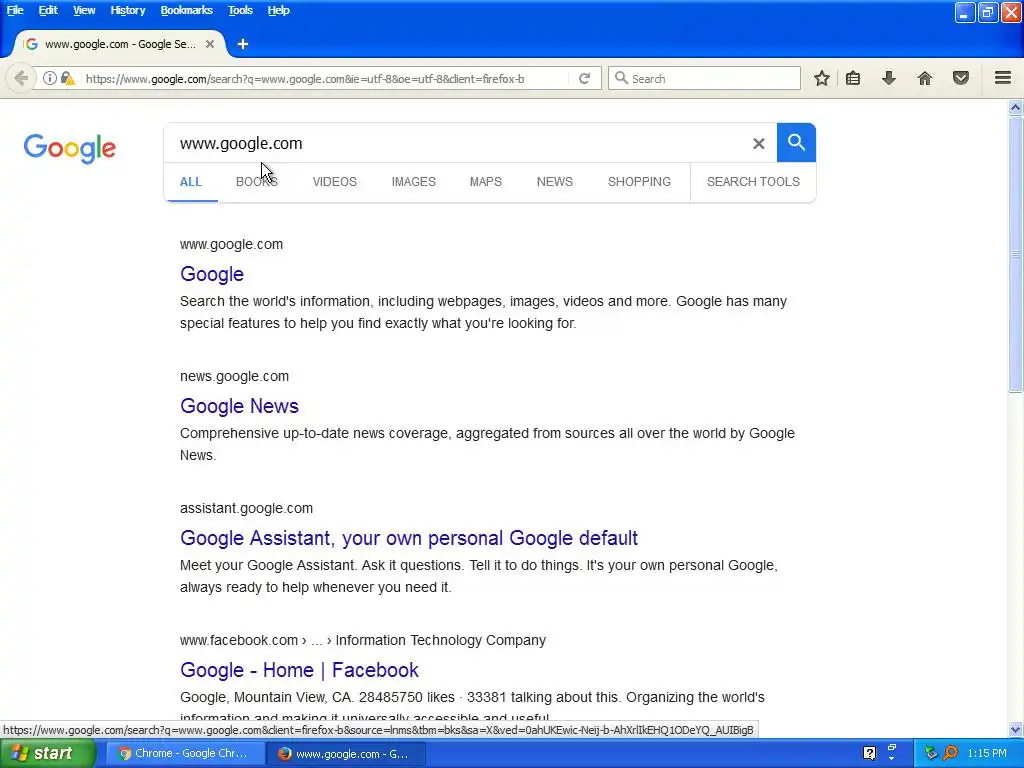Open the Google Assistant result link
This screenshot has width=1024, height=768.
409,538
